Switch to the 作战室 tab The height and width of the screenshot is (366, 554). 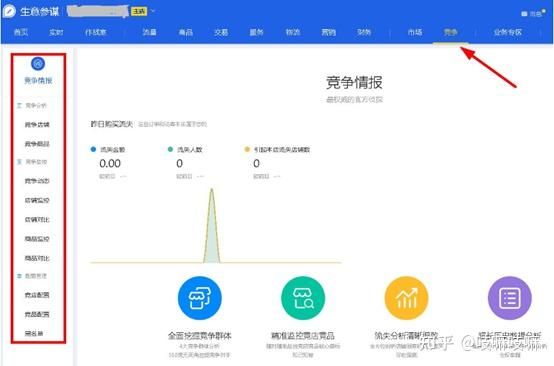pyautogui.click(x=95, y=32)
